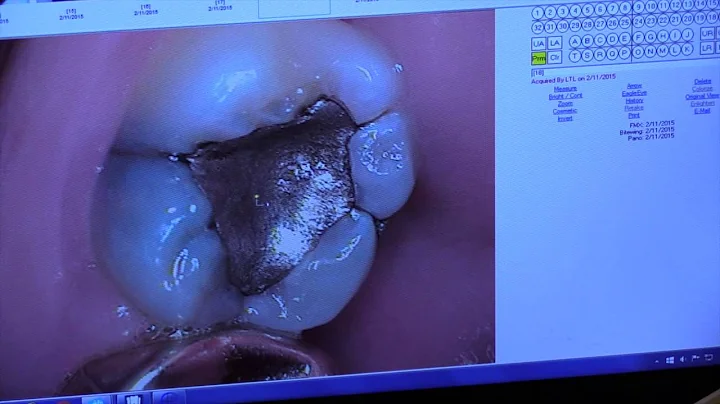Select tooth number 10 in the chart

pos(651,6)
